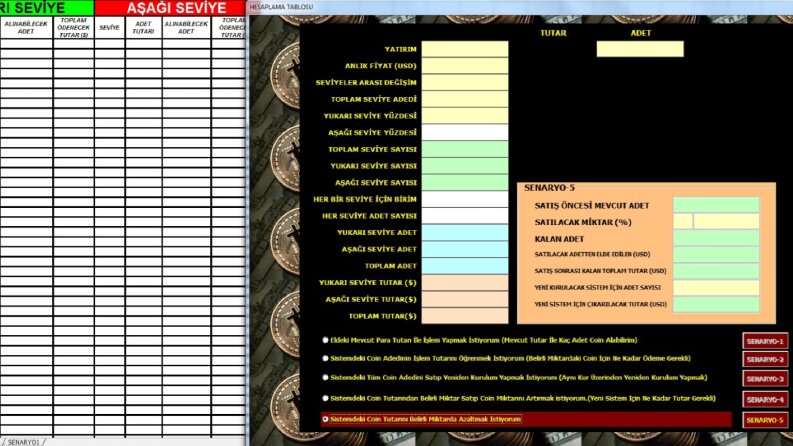
Task: Click the AŞAĞI SEVİYE red header cell
Action: click(170, 8)
